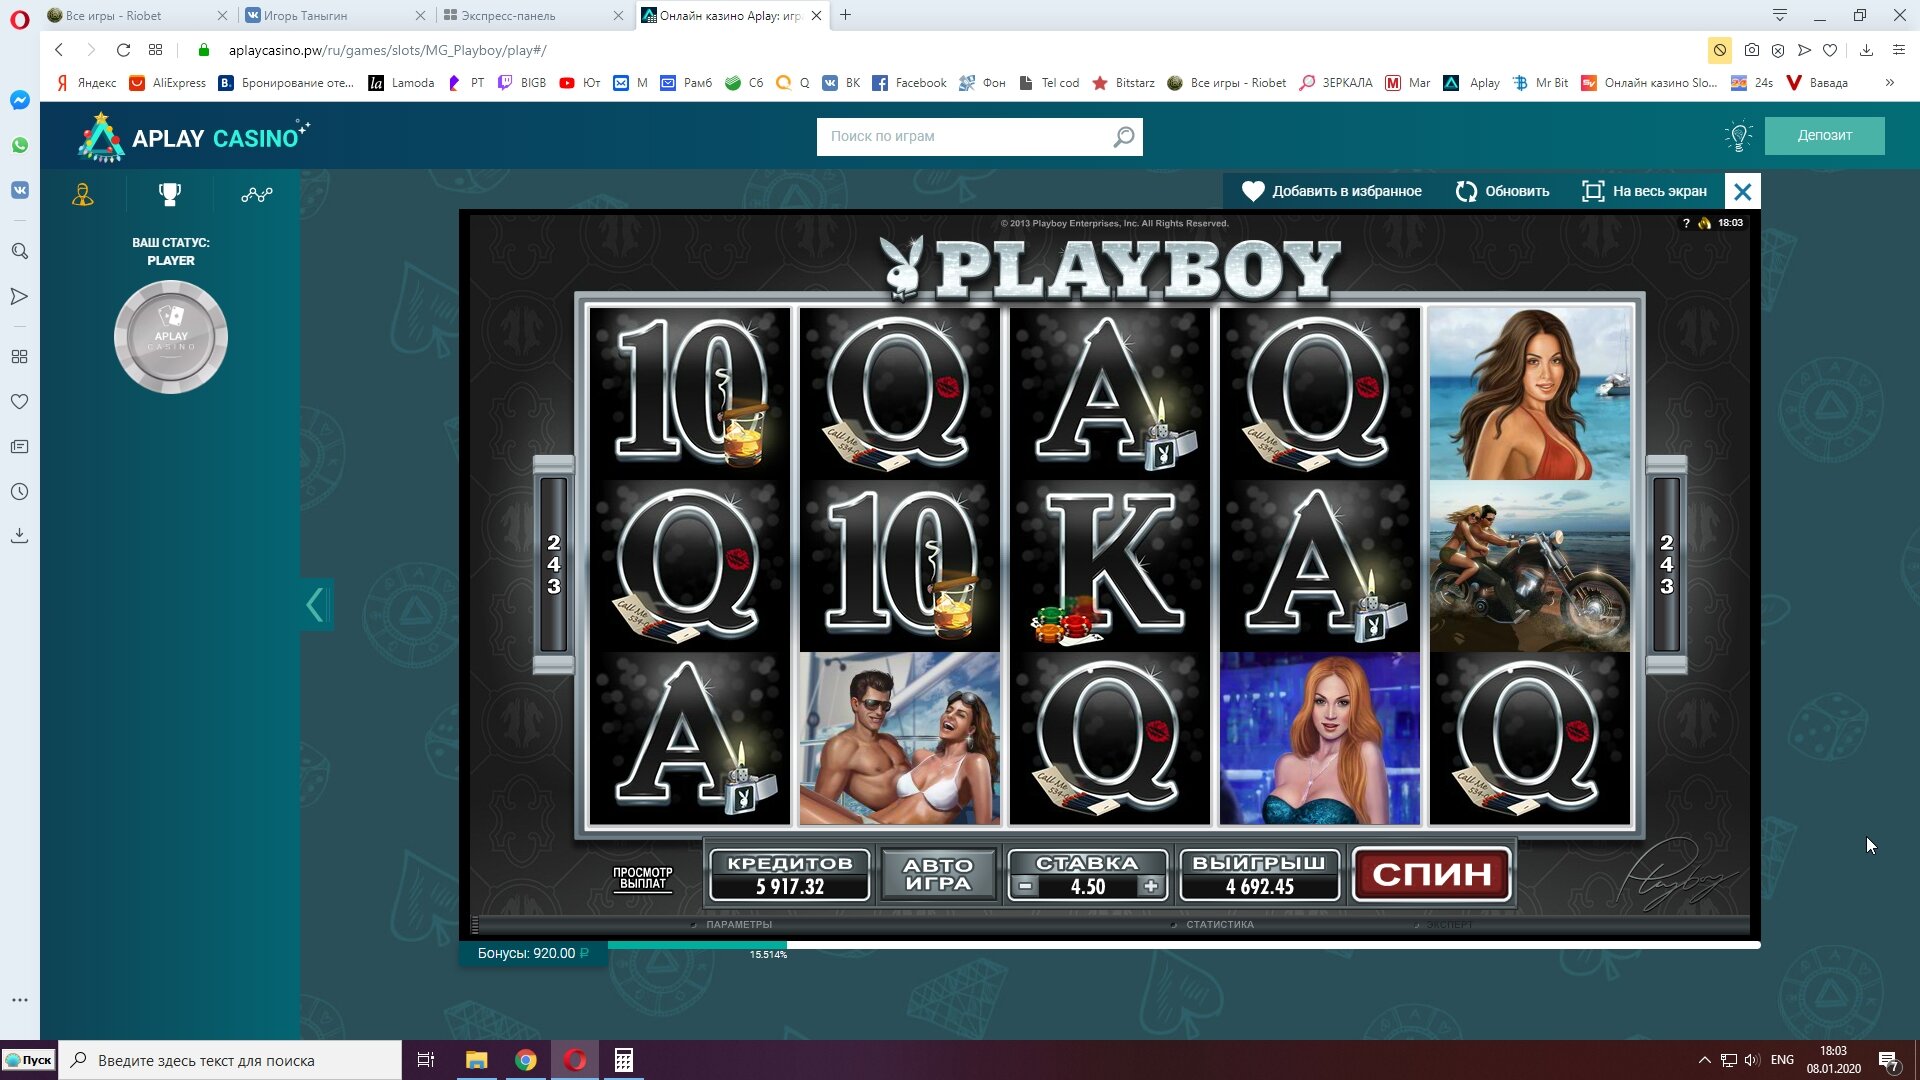The height and width of the screenshot is (1080, 1920).
Task: Add game to favorites with heart icon
Action: pyautogui.click(x=1253, y=191)
